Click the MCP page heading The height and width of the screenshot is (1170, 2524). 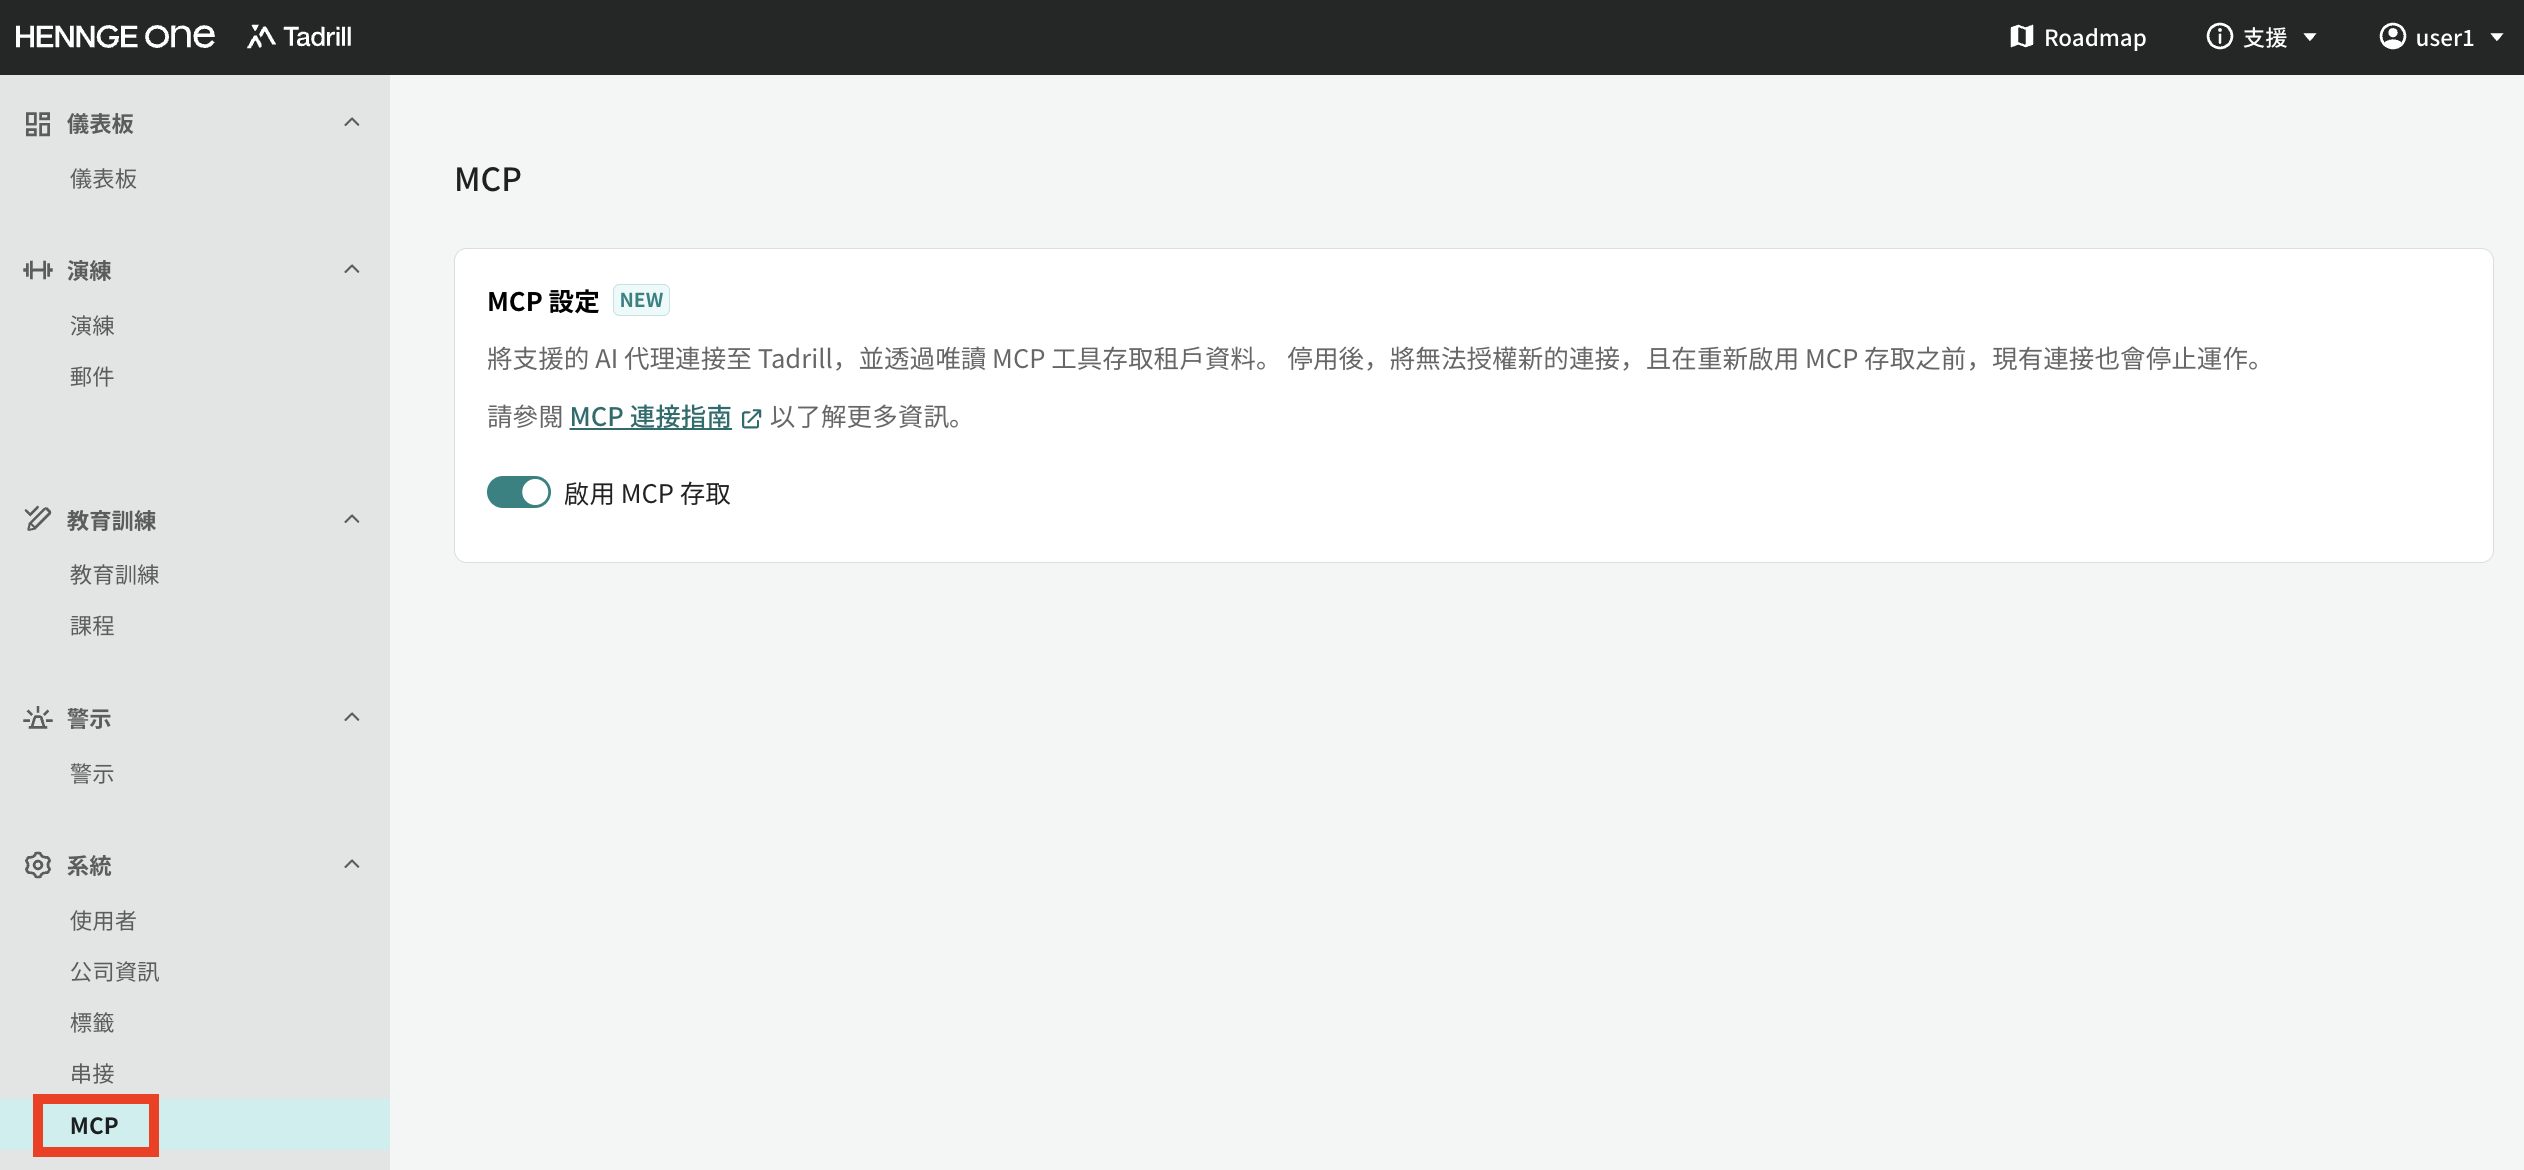[488, 179]
